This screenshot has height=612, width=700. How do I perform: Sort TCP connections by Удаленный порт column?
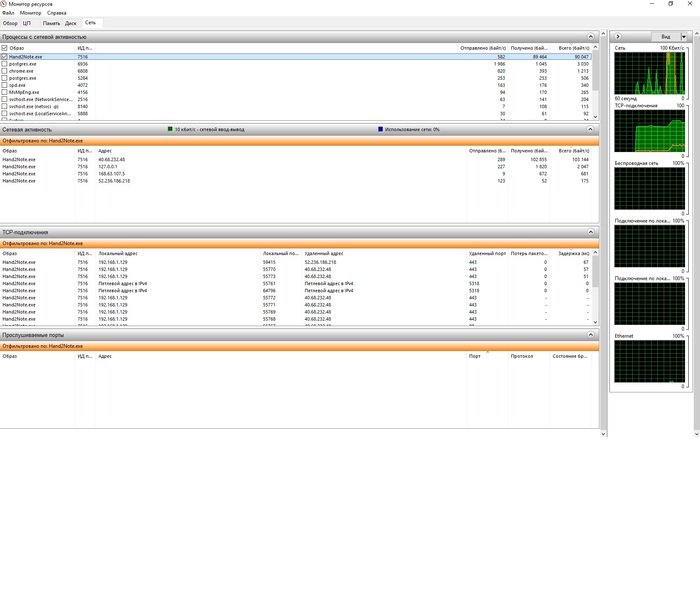pos(487,253)
